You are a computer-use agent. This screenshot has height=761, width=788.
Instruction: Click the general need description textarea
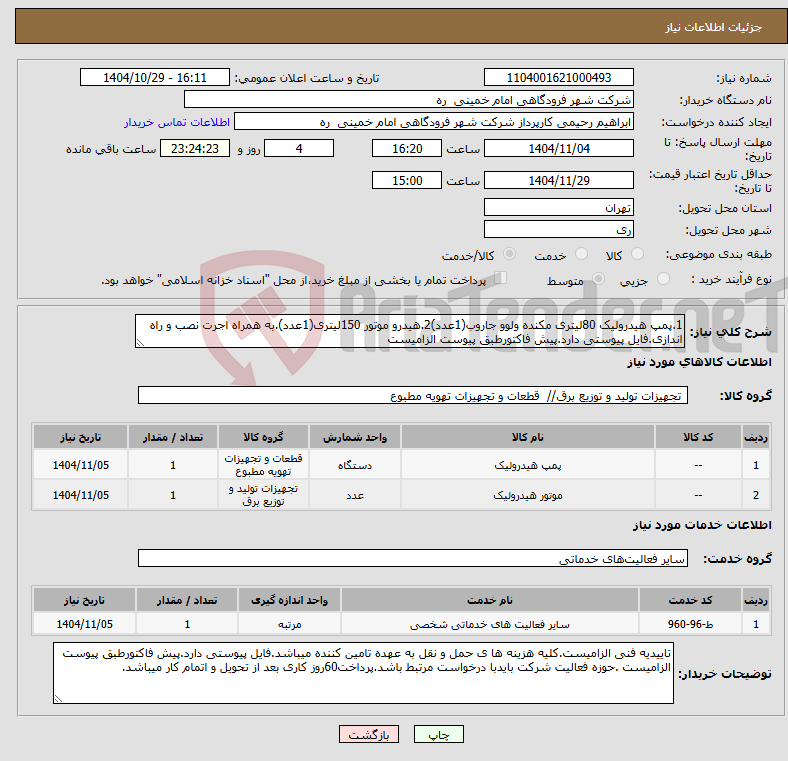click(x=410, y=331)
